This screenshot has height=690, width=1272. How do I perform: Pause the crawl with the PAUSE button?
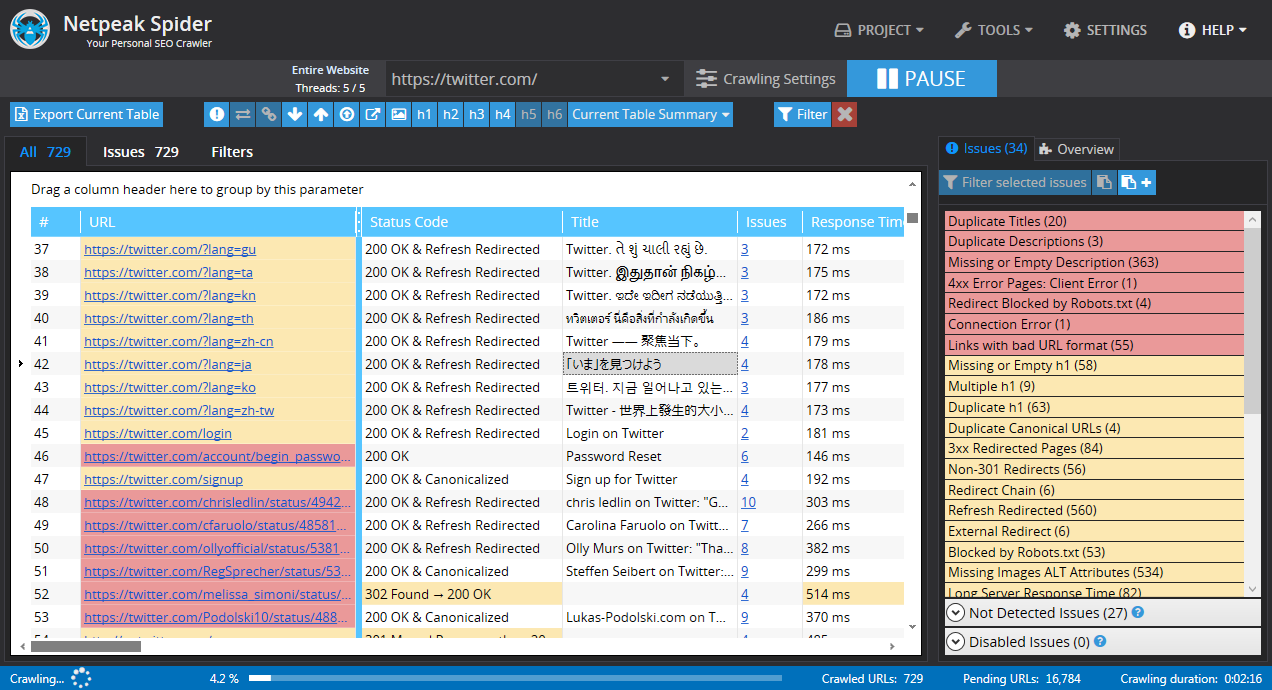click(x=922, y=79)
